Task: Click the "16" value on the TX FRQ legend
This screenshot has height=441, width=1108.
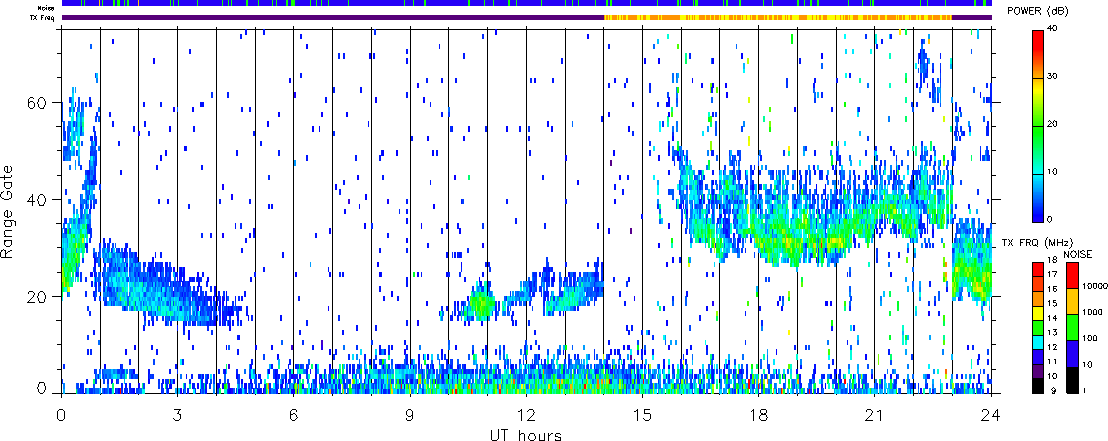Action: point(1053,288)
